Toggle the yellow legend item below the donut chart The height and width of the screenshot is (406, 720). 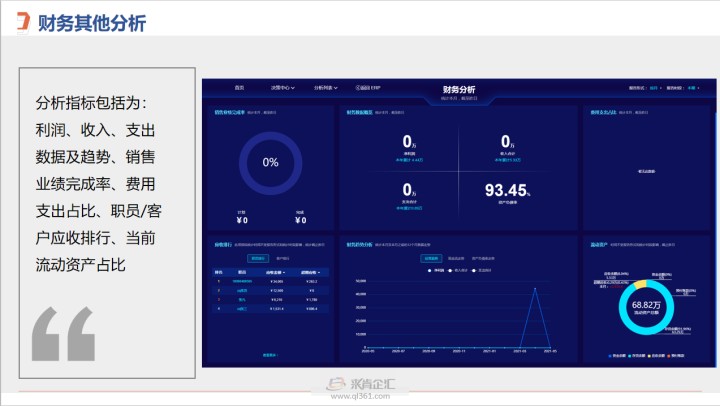(656, 355)
